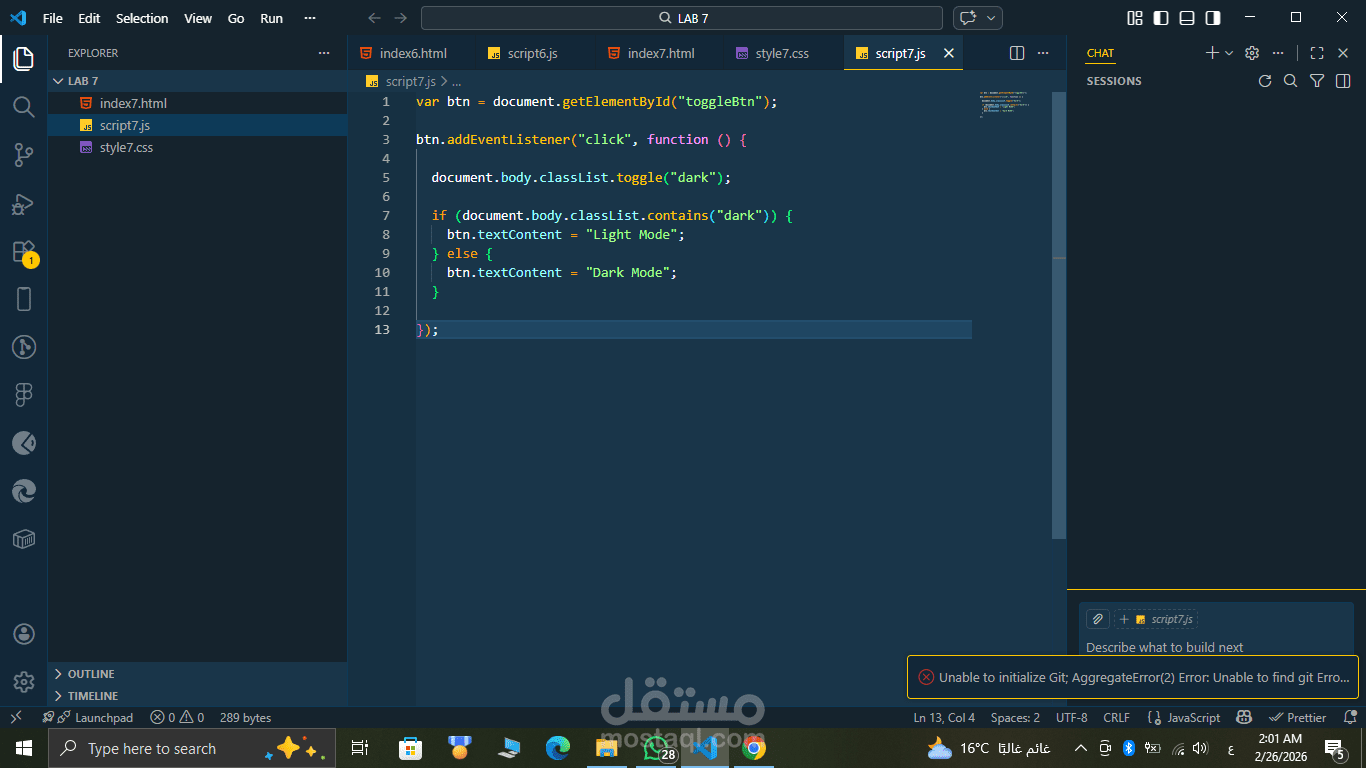
Task: Open the Go menu
Action: click(236, 18)
